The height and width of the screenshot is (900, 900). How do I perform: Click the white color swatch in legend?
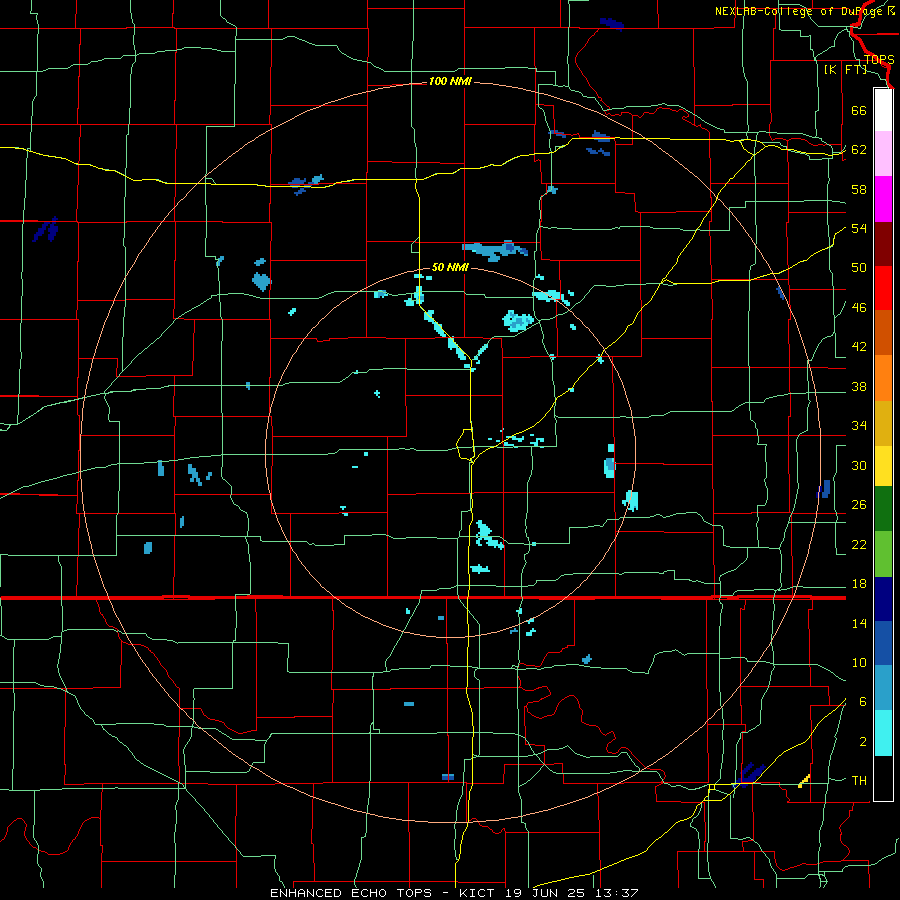[883, 110]
